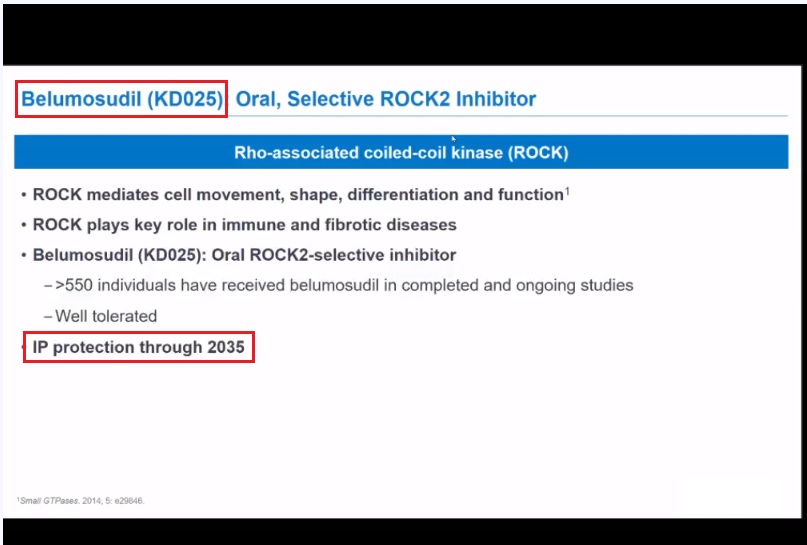Click "(ROCK)" at the end of the blue banner
The width and height of the screenshot is (807, 545).
pyautogui.click(x=538, y=153)
